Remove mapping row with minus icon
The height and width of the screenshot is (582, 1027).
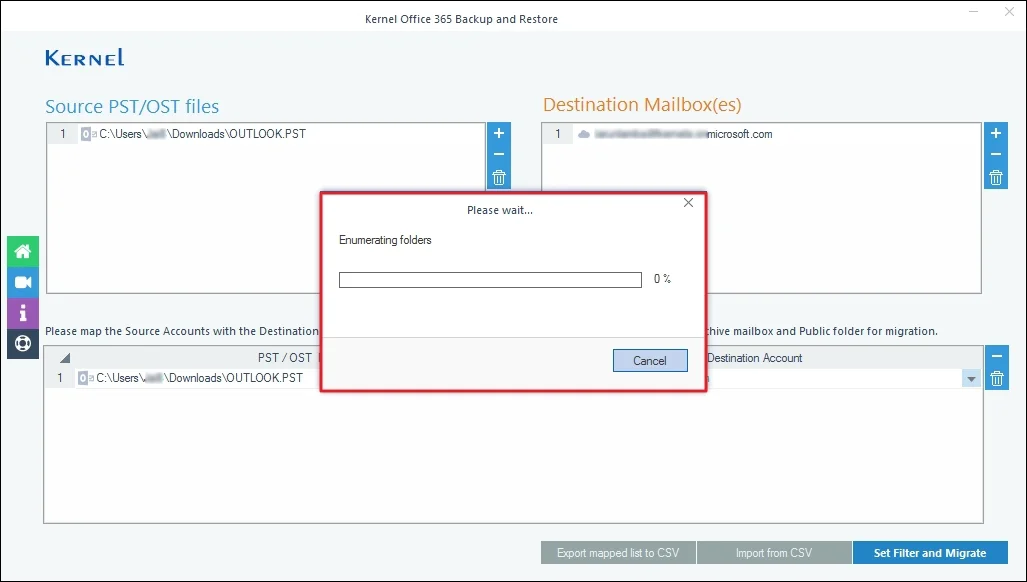(x=996, y=356)
